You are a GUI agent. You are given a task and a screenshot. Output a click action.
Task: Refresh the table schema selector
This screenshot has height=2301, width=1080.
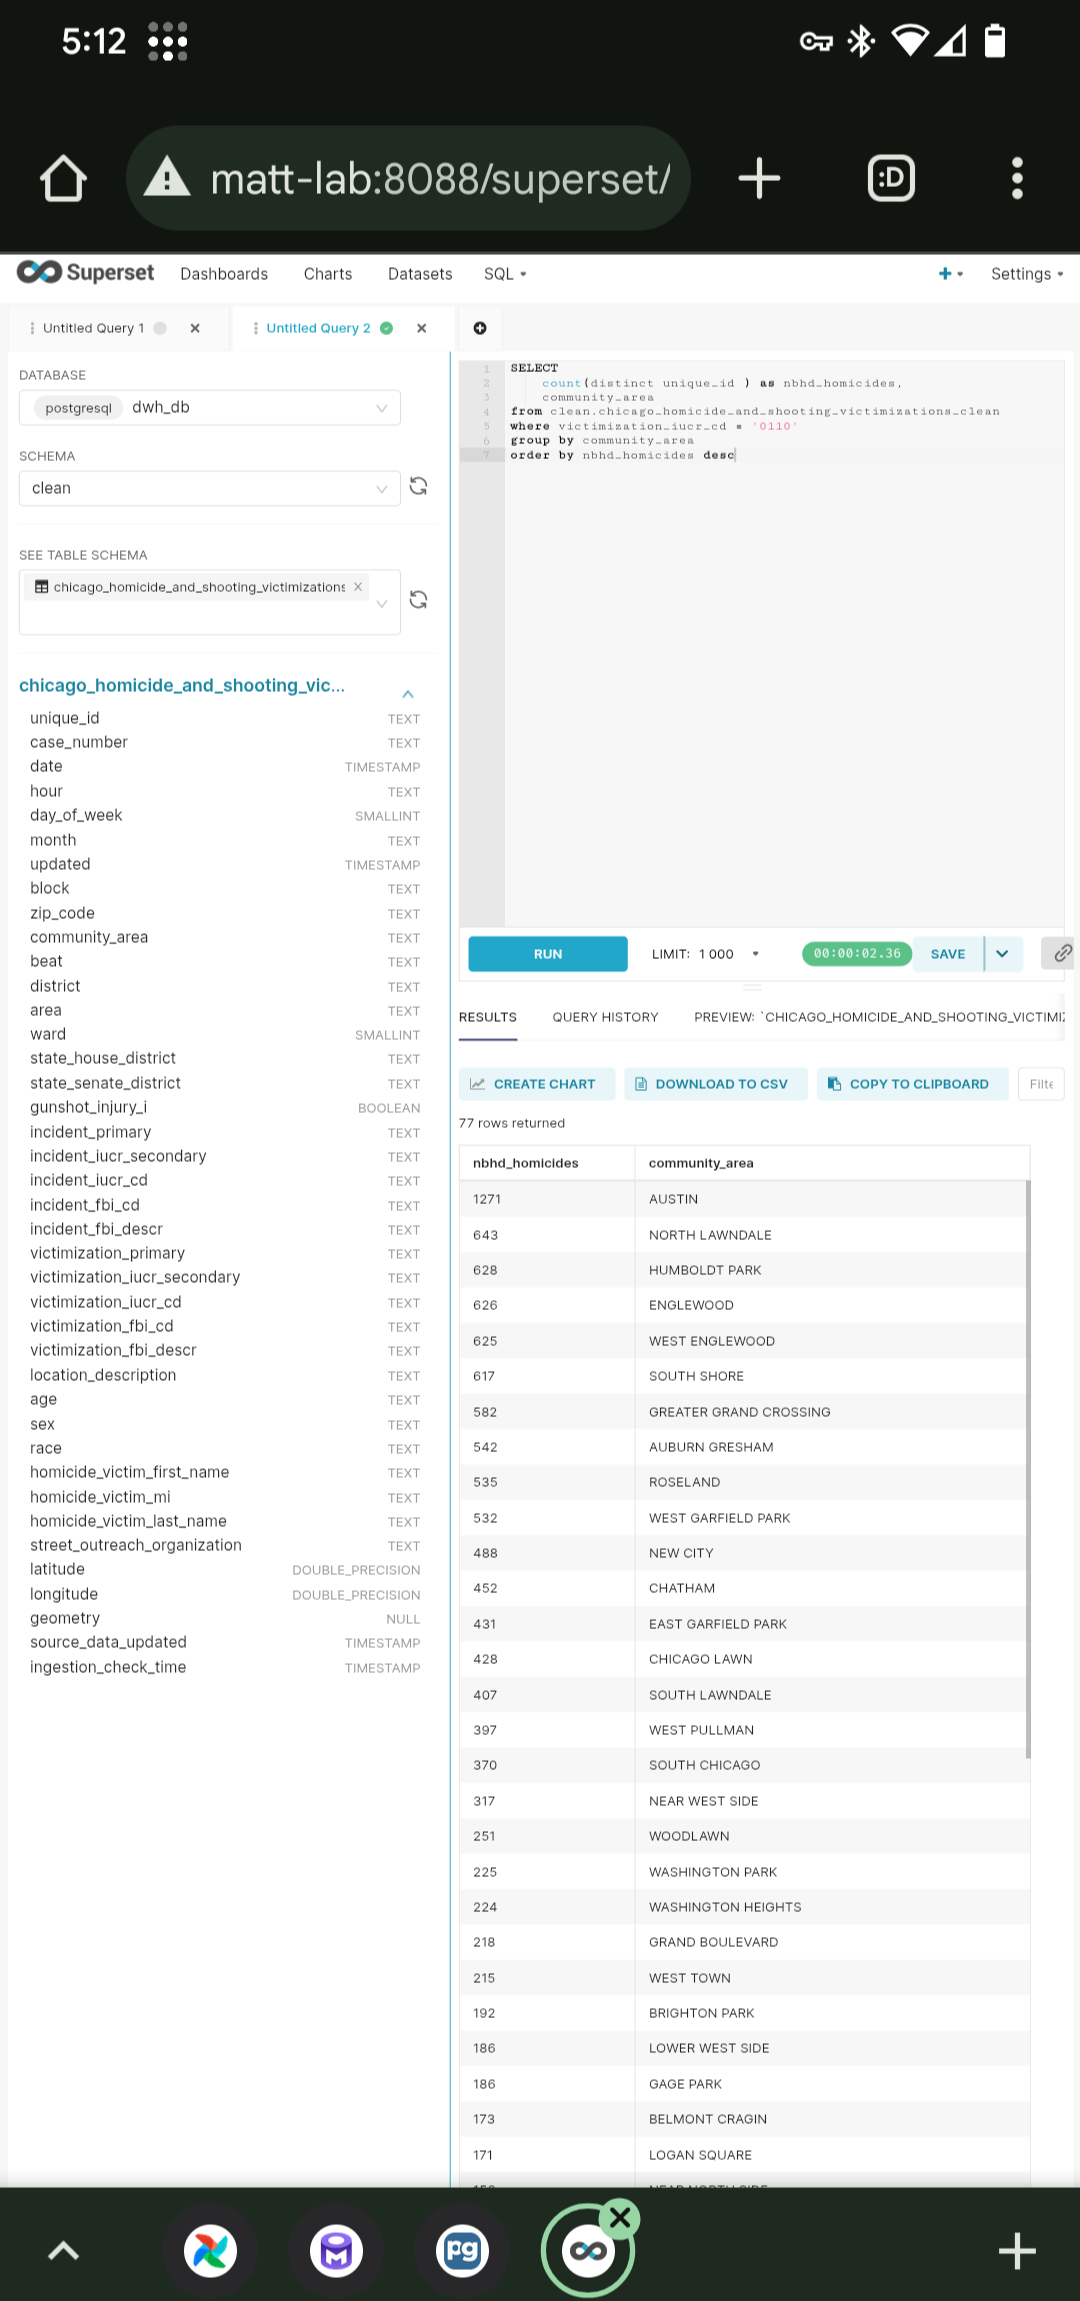419,600
